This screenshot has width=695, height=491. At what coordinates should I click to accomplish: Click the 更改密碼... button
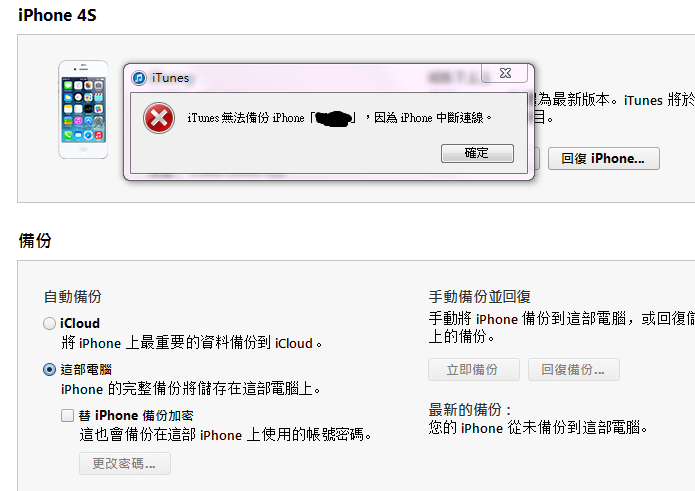125,464
